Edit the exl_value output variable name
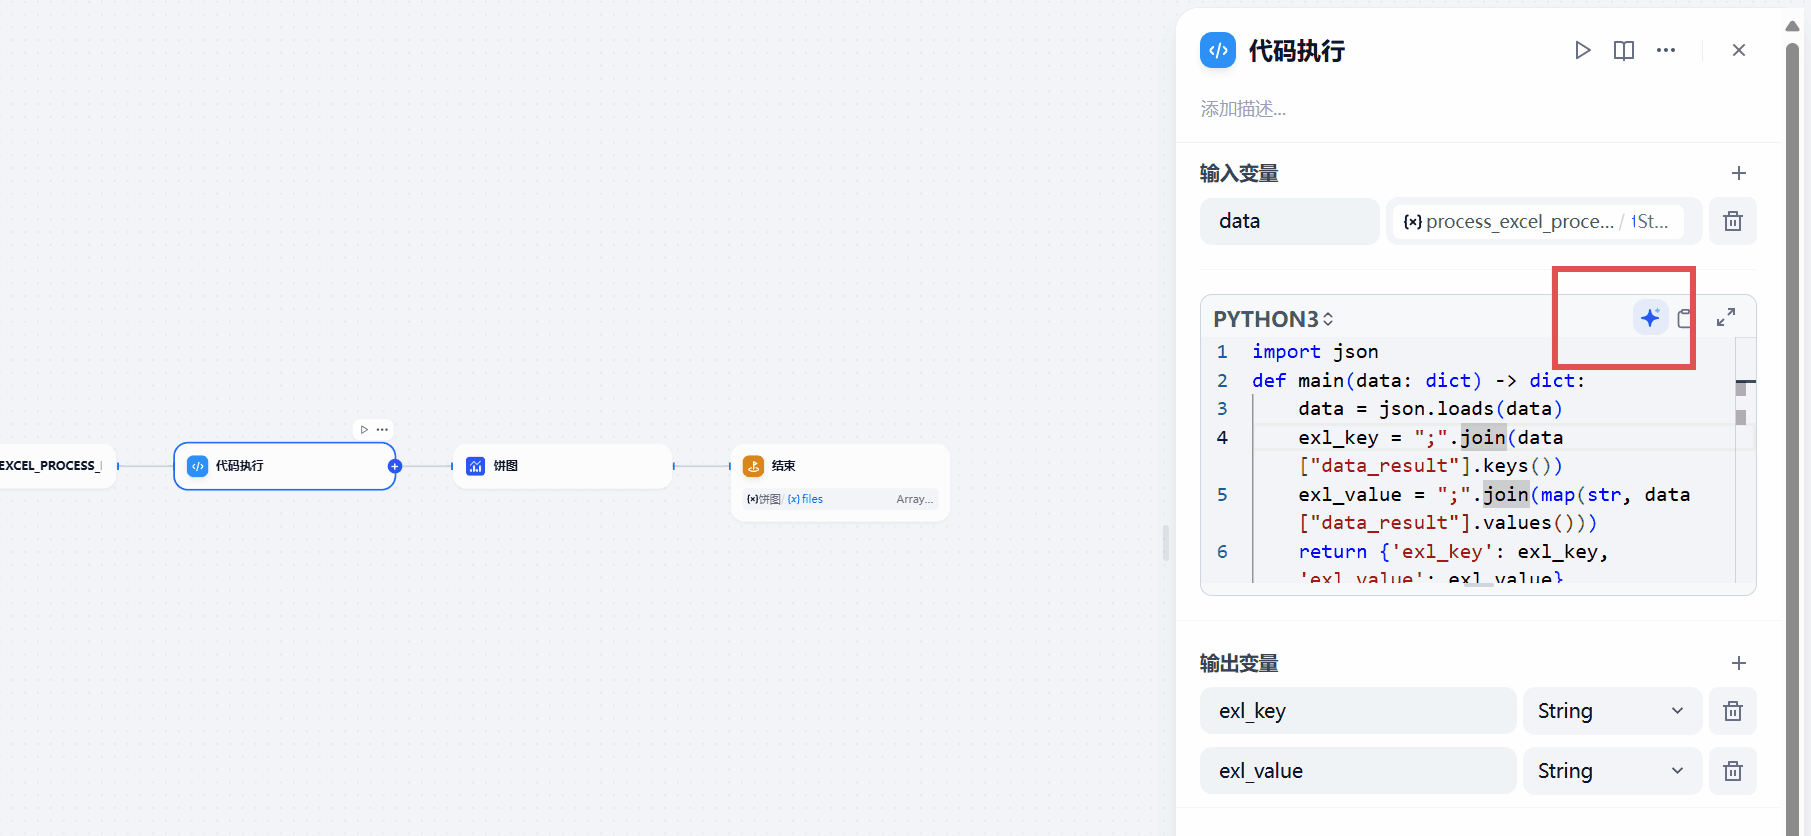Image resolution: width=1811 pixels, height=836 pixels. tap(1358, 771)
